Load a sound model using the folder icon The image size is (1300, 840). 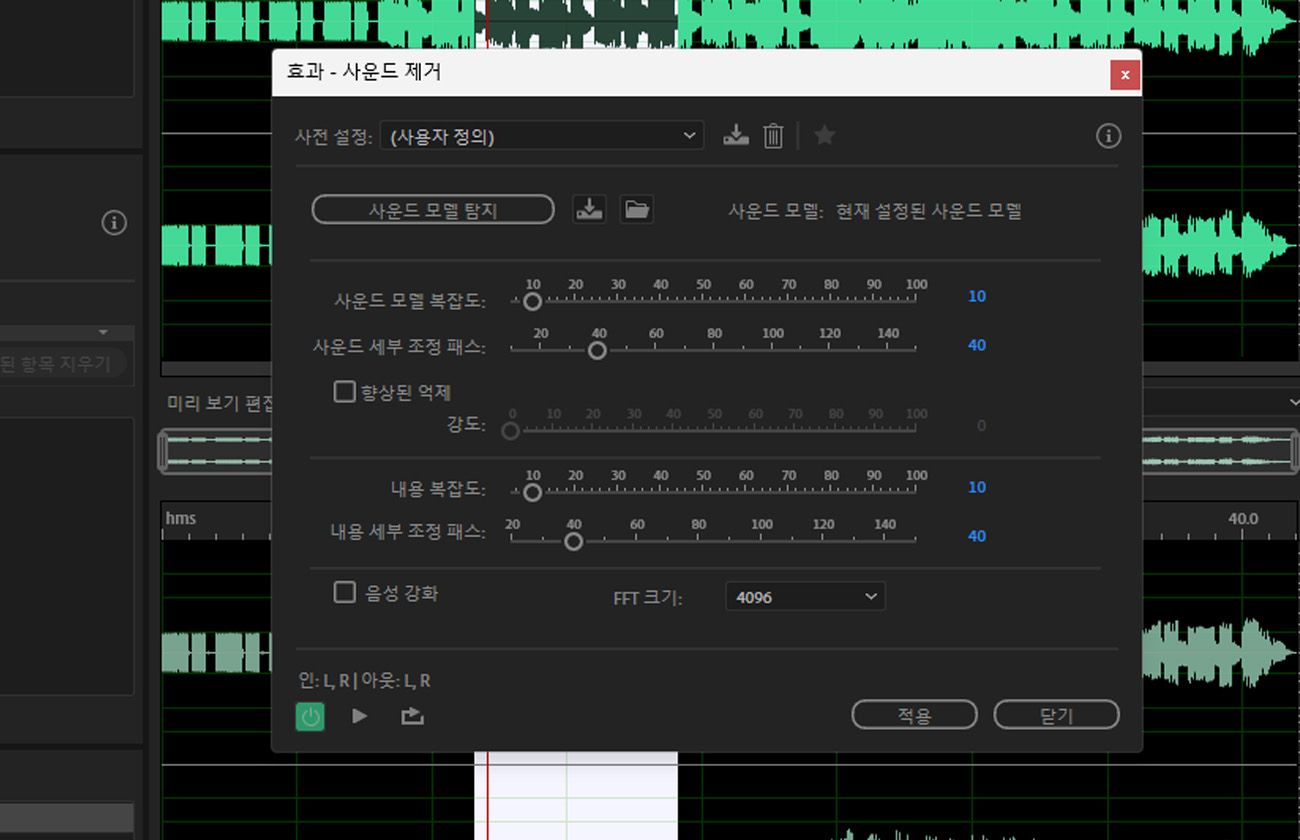pos(637,208)
